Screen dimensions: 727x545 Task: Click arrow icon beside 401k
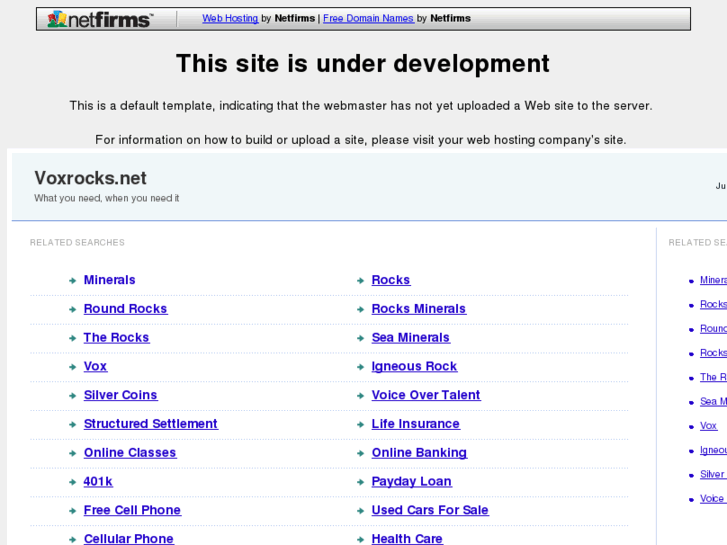[x=72, y=482]
